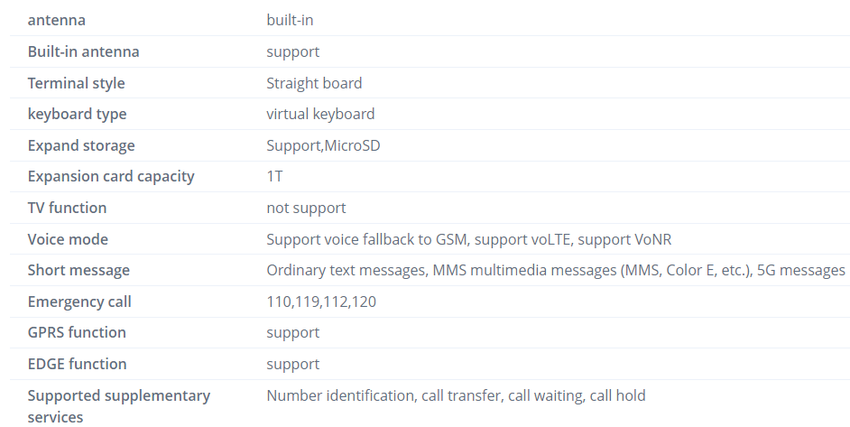Image resolution: width=850 pixels, height=427 pixels.
Task: Click 'Straight board' value text
Action: pyautogui.click(x=314, y=83)
